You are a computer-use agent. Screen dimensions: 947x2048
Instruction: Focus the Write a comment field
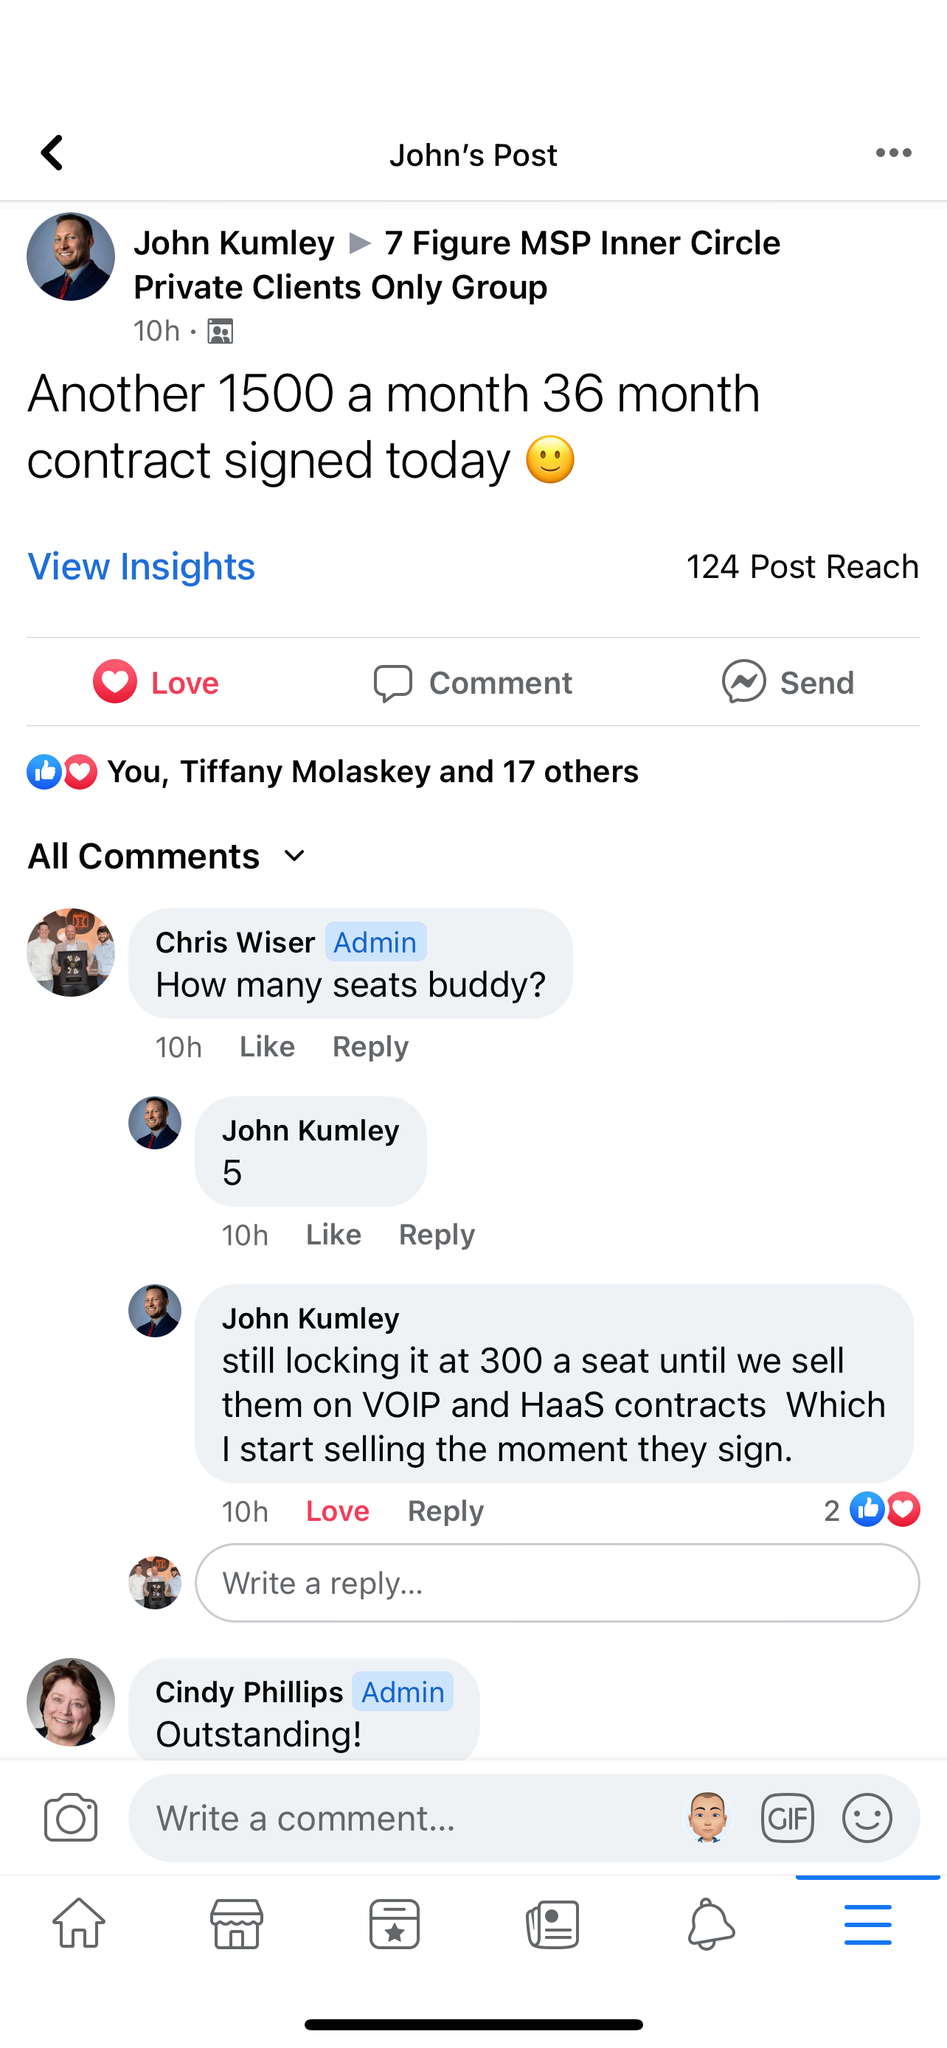pyautogui.click(x=400, y=1818)
